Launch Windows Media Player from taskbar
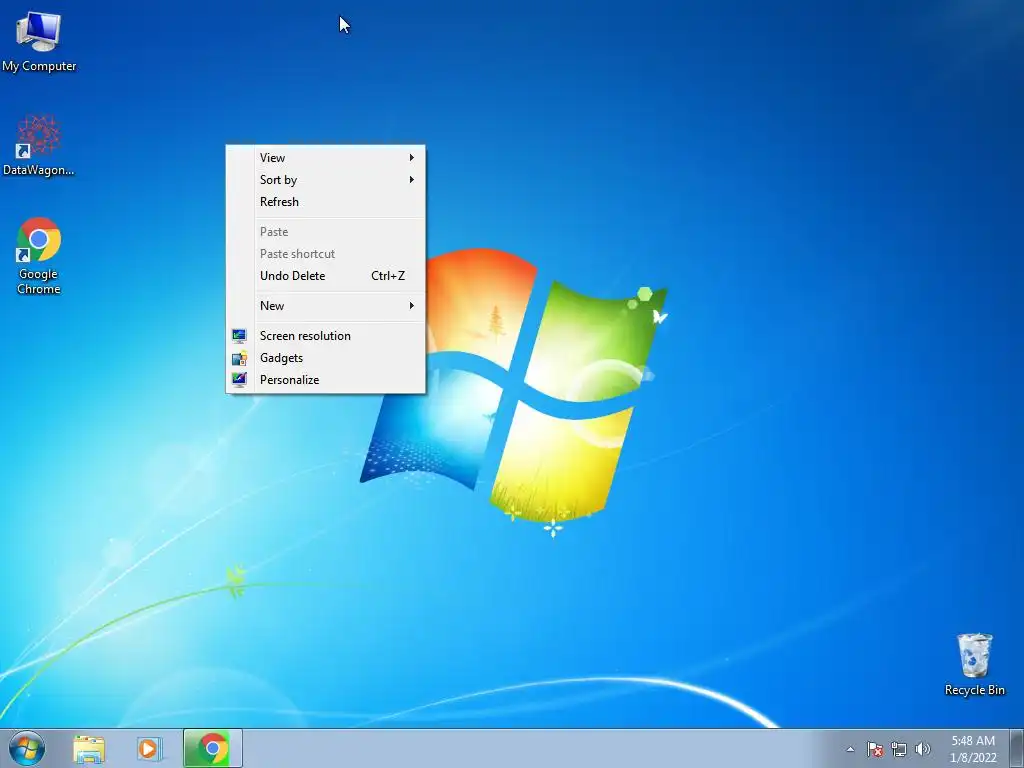 149,748
